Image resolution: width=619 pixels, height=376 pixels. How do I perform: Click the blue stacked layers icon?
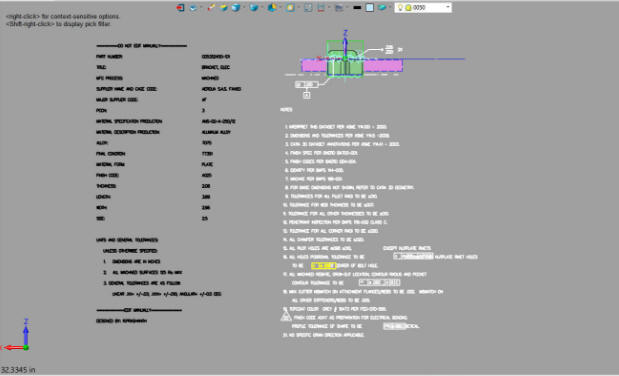(x=193, y=8)
